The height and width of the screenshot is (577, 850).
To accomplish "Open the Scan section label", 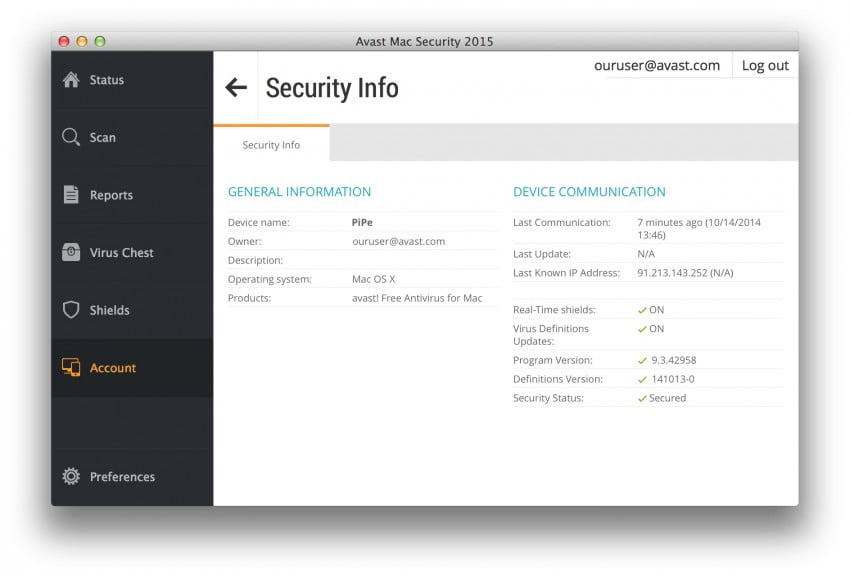I will point(102,137).
